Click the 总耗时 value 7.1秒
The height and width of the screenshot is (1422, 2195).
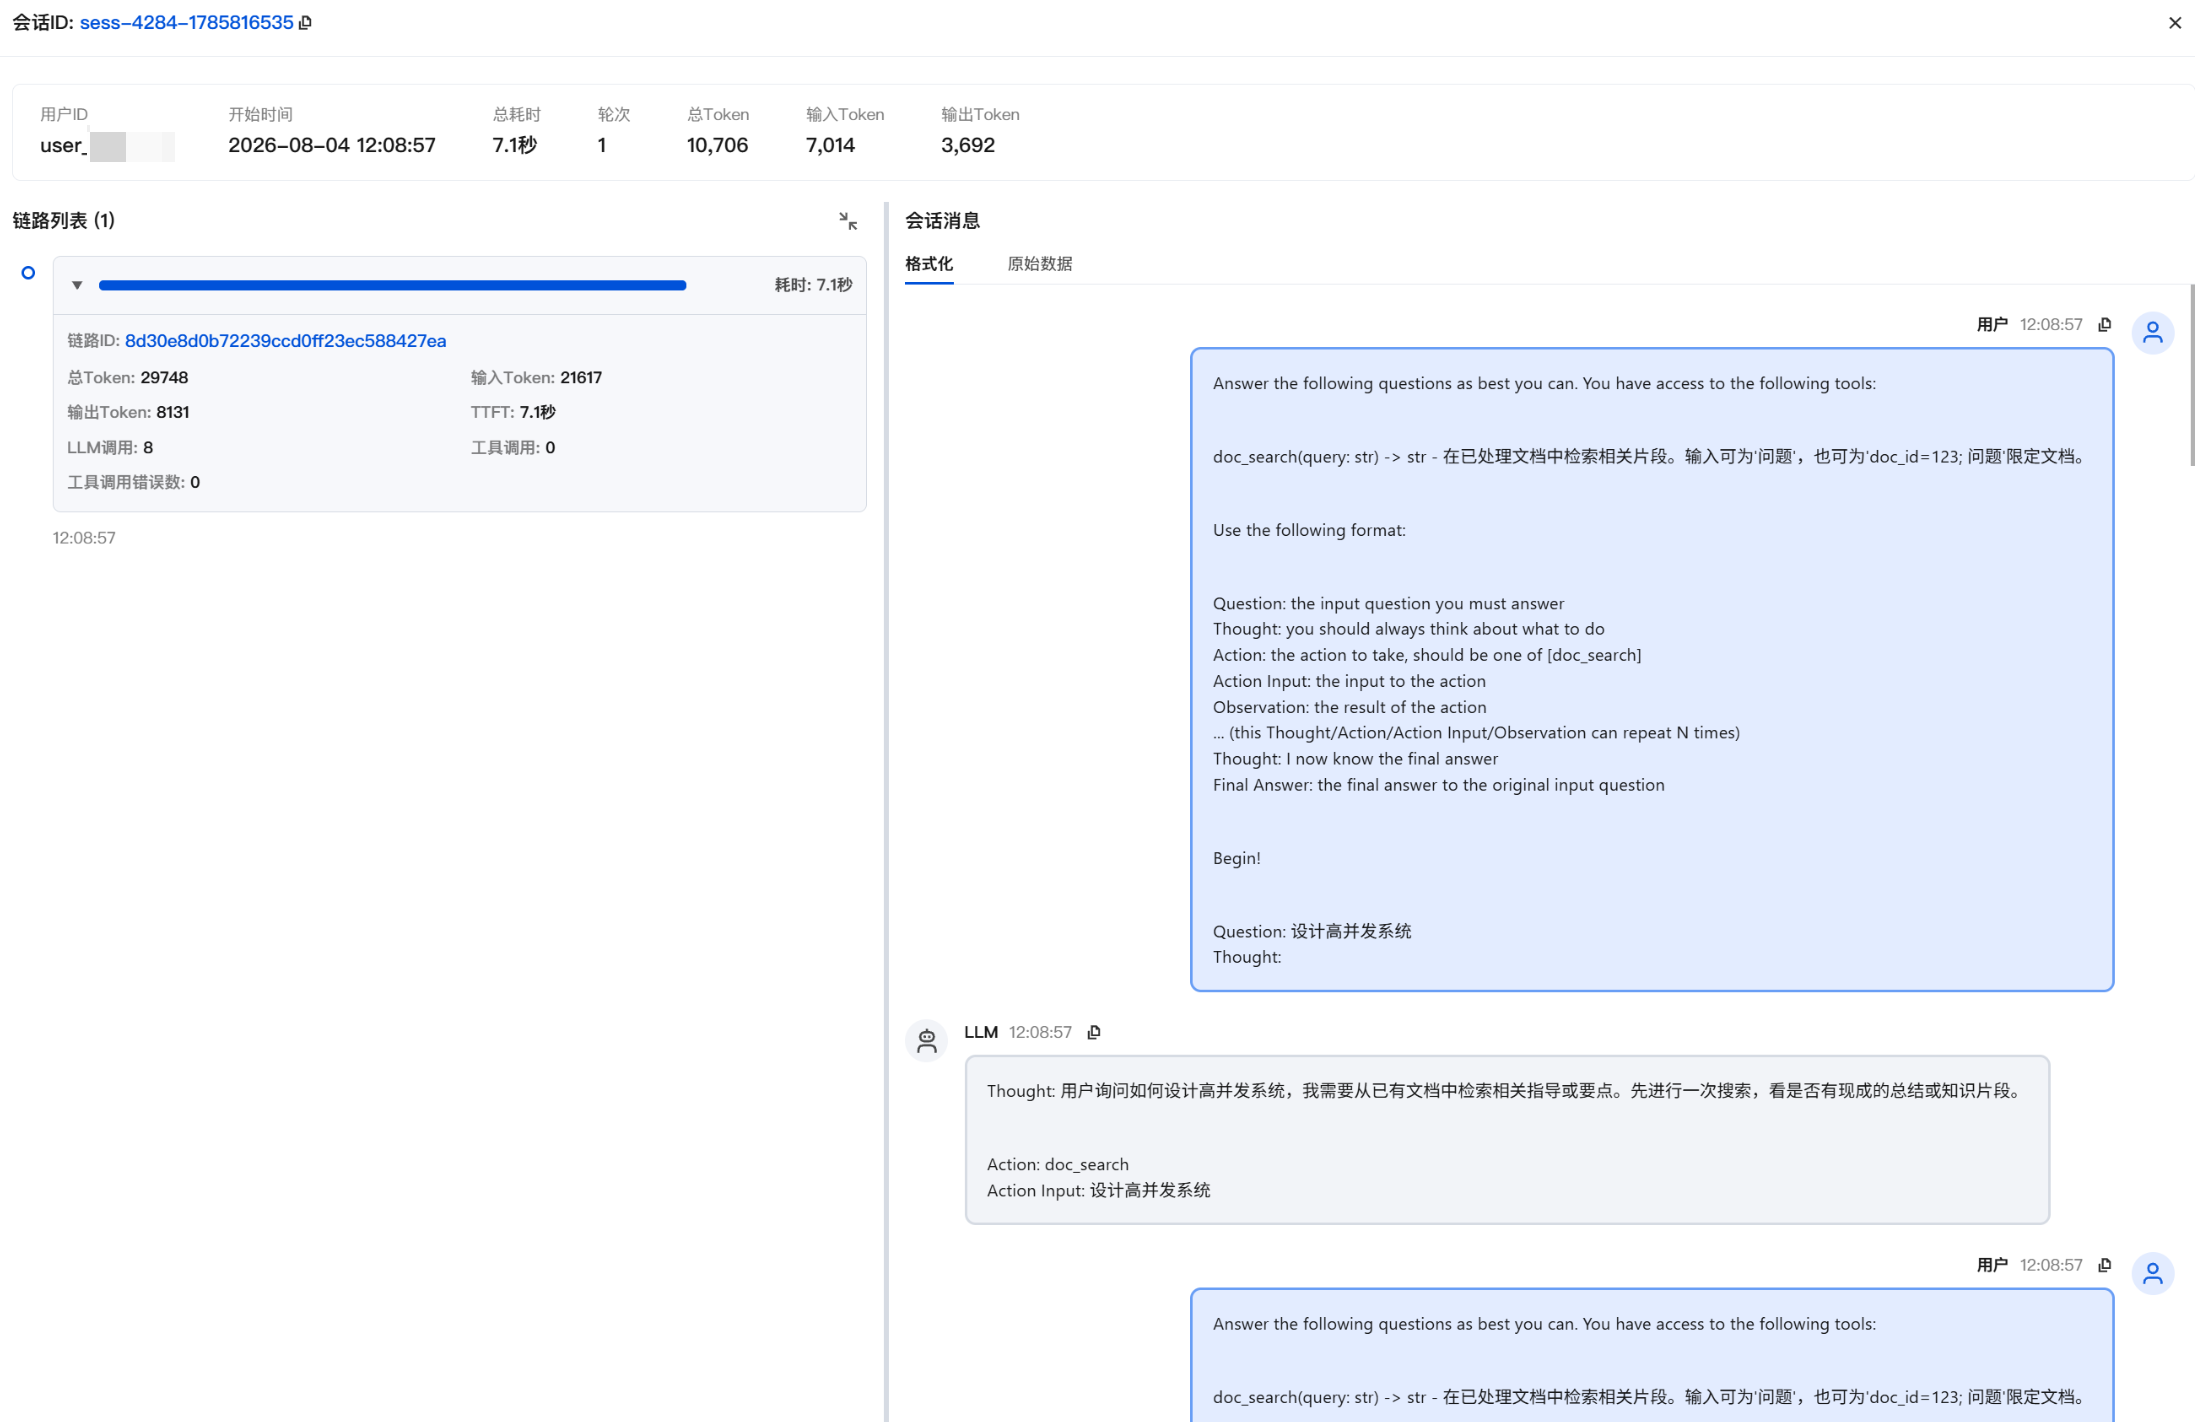coord(514,145)
